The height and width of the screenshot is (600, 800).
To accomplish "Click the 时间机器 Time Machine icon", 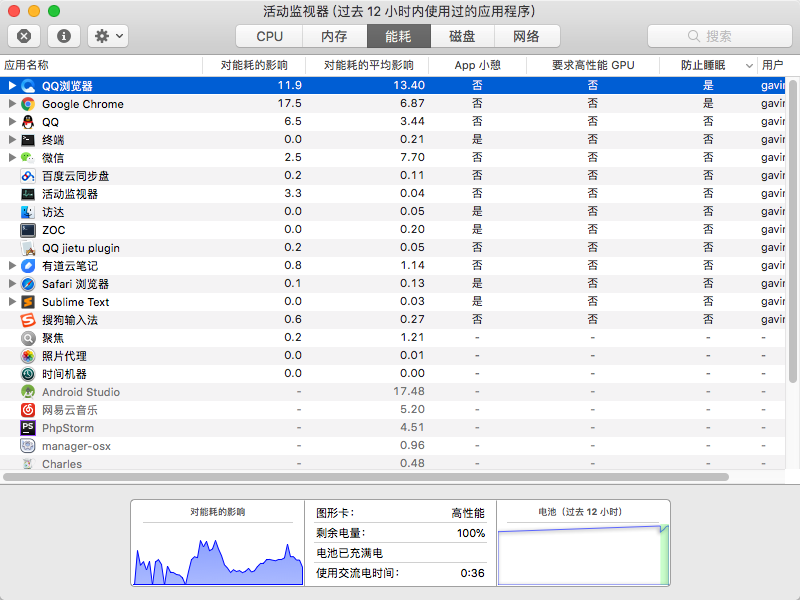I will point(28,374).
